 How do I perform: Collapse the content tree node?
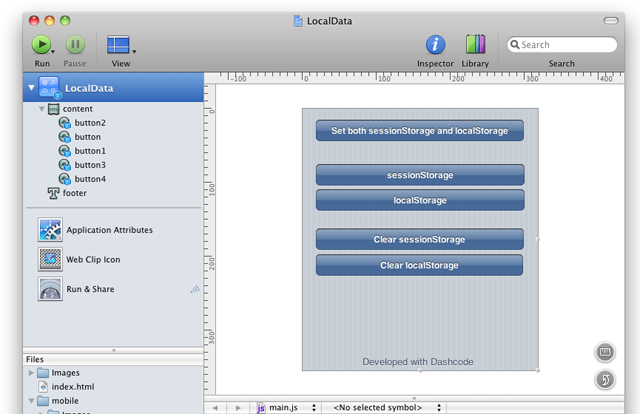point(42,108)
